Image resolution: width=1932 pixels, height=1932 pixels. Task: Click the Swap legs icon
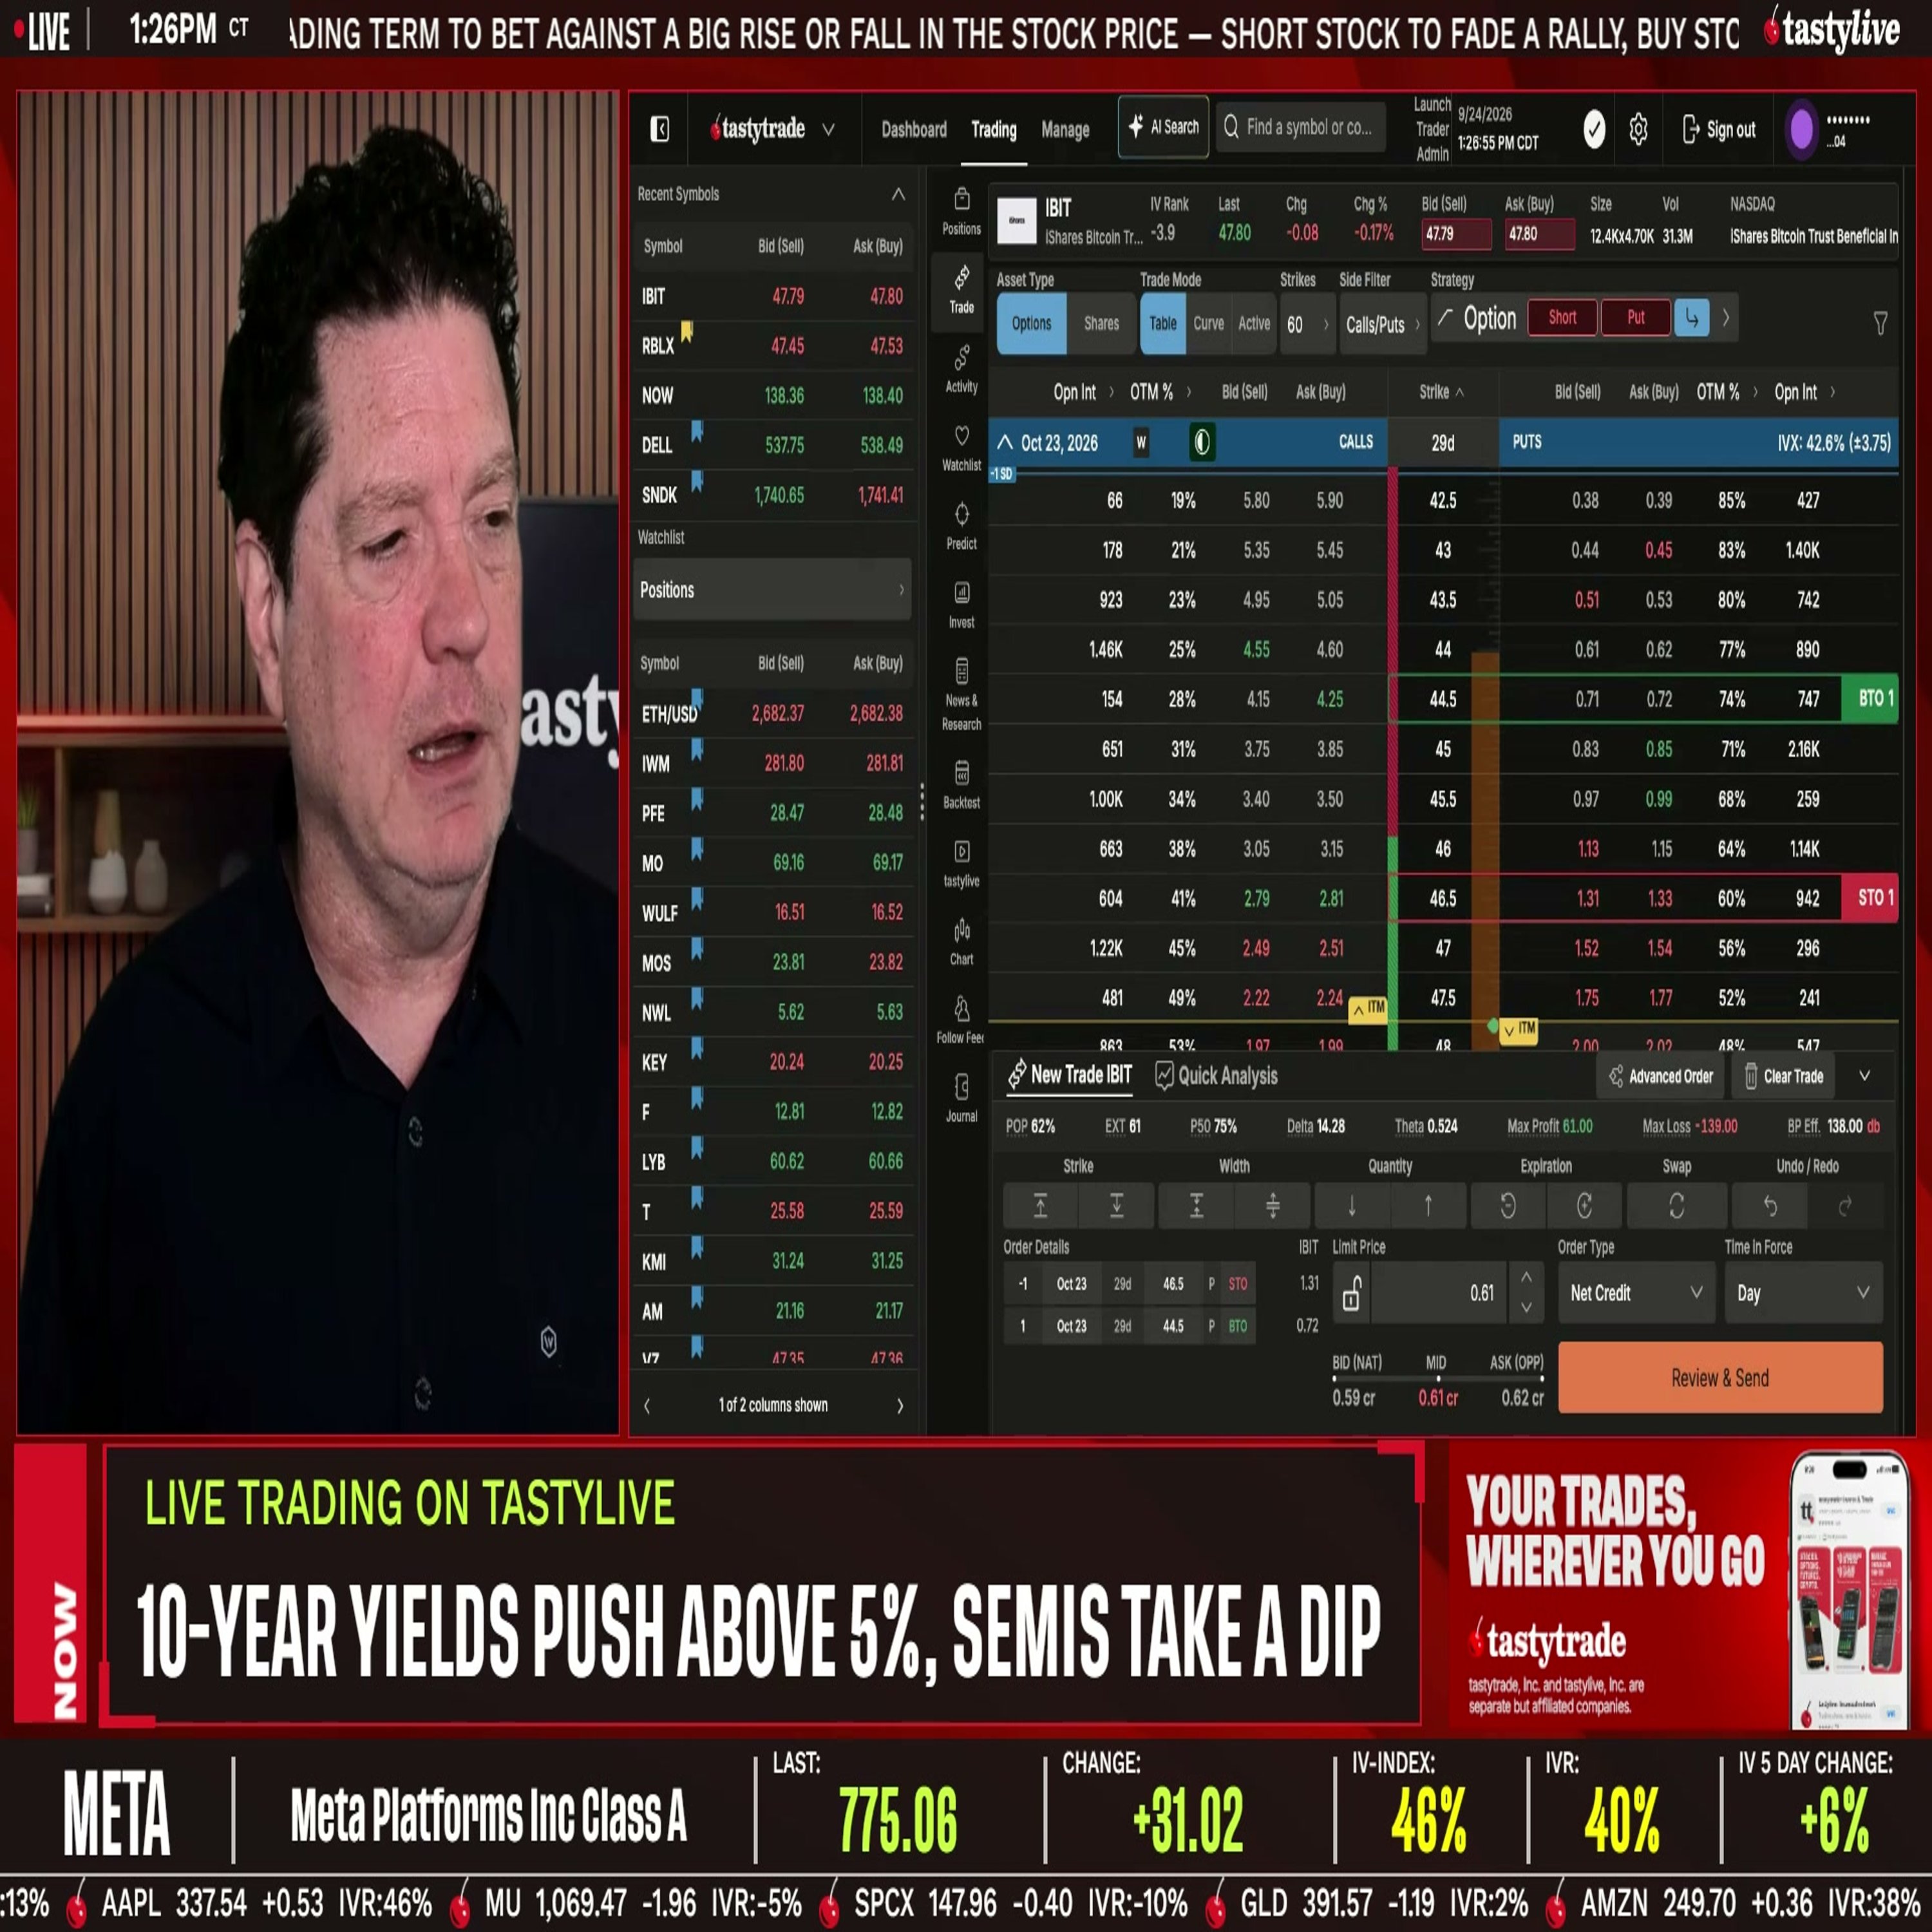(1676, 1206)
